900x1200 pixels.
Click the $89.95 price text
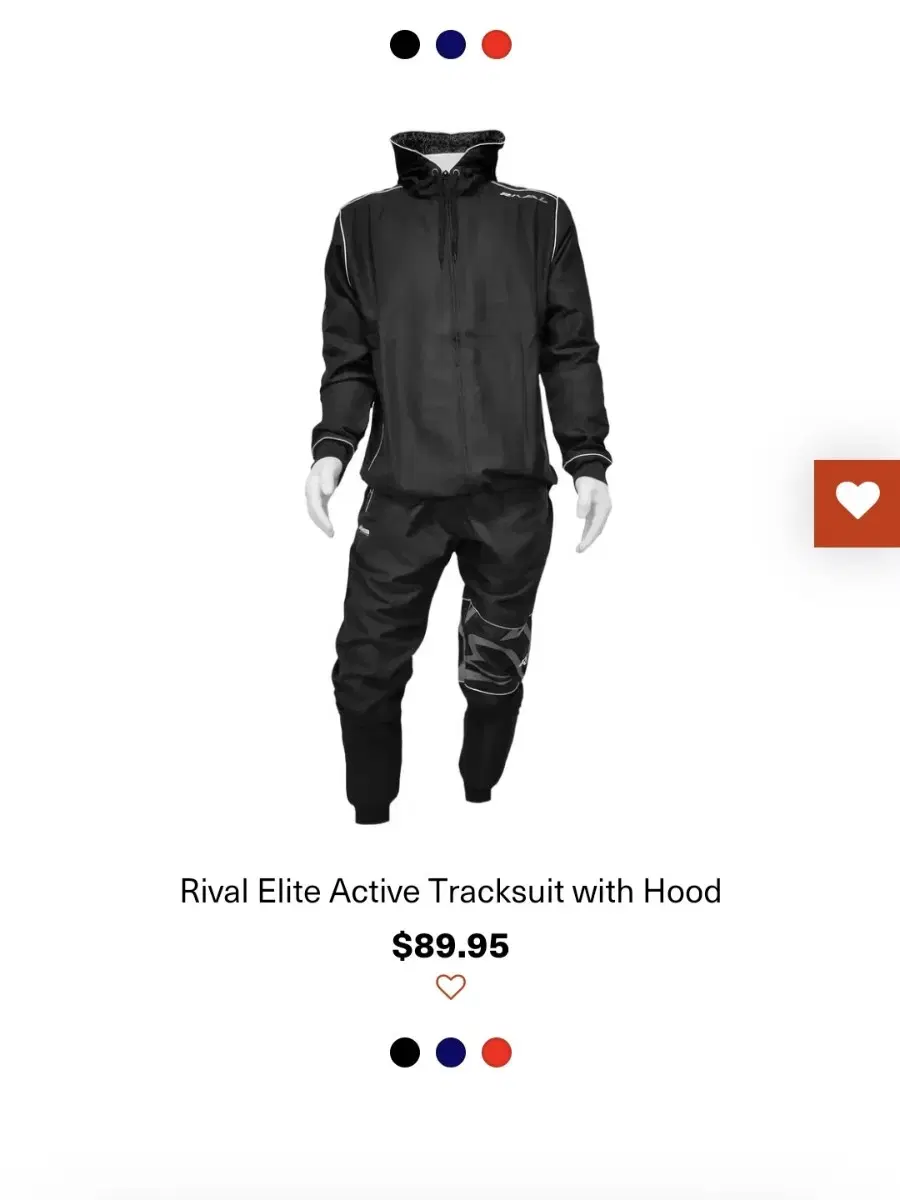[x=451, y=945]
